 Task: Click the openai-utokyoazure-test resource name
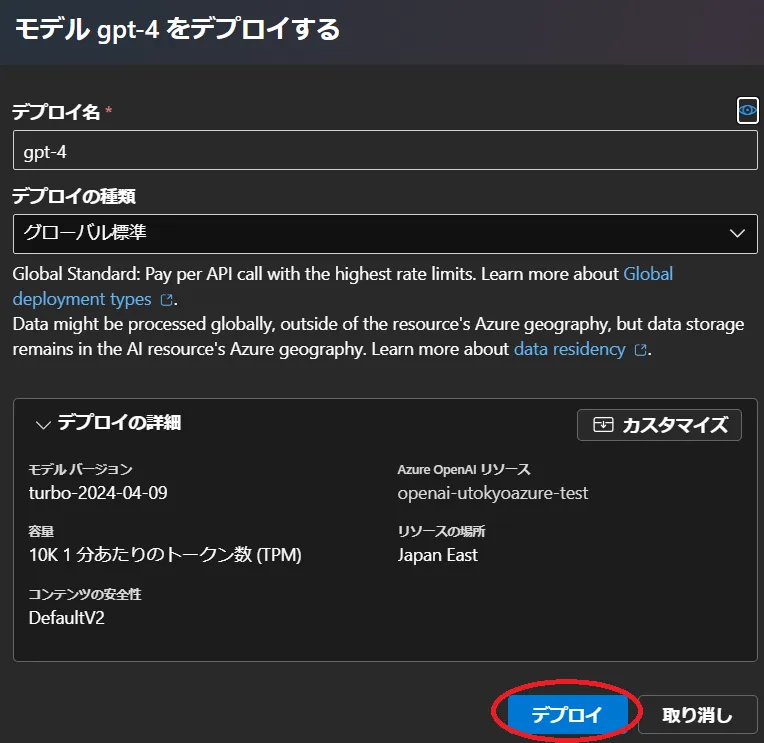pos(493,492)
